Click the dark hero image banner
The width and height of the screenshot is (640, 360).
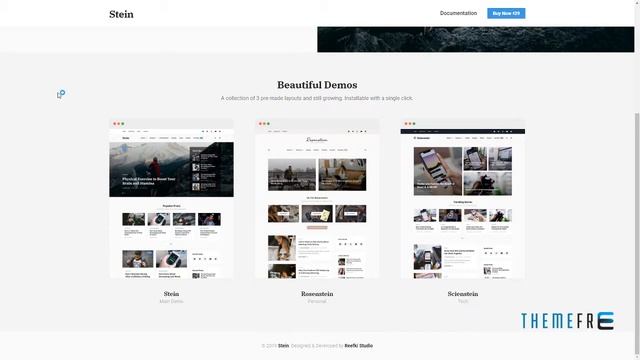[x=476, y=40]
